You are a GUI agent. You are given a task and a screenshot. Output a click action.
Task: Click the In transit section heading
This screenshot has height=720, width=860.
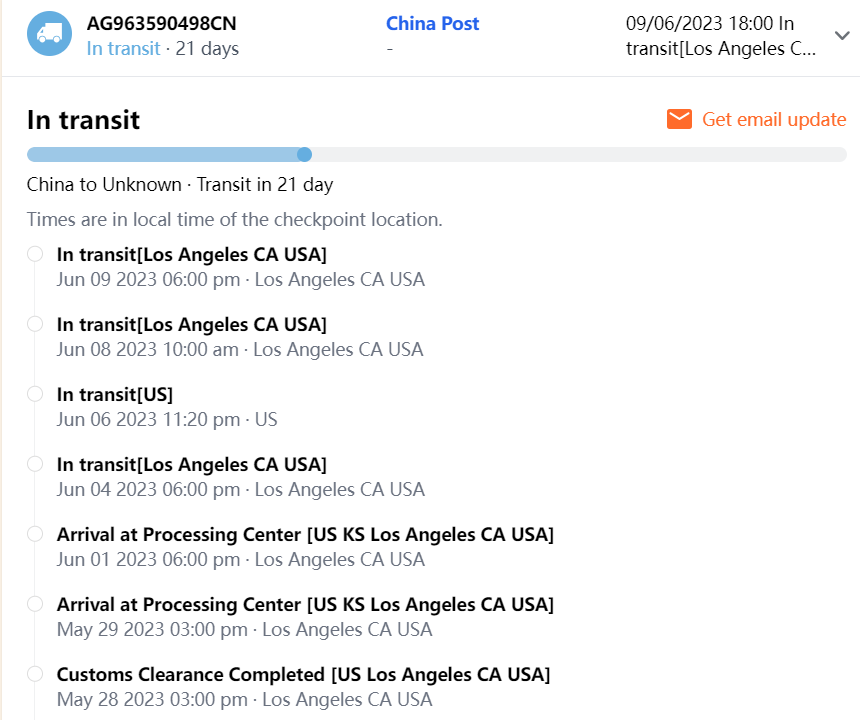83,121
